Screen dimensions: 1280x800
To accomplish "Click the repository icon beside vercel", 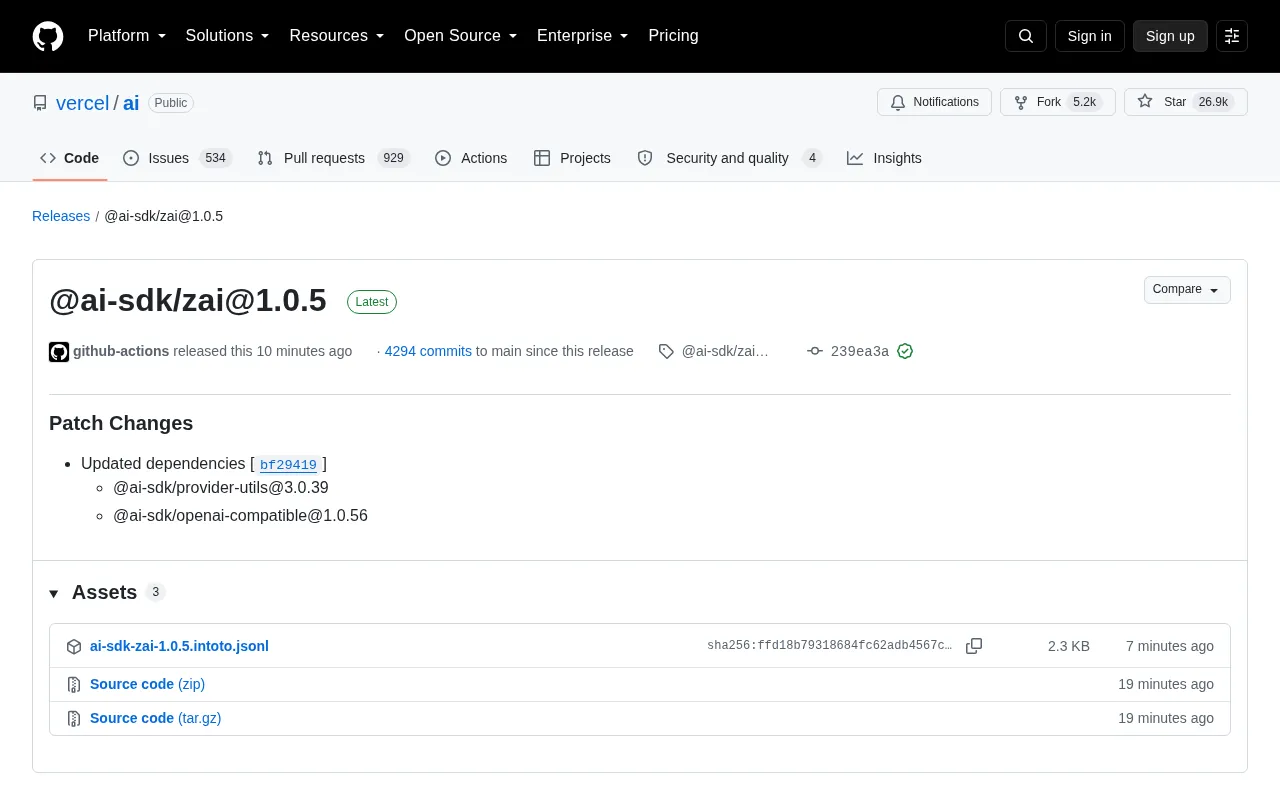I will pos(40,103).
